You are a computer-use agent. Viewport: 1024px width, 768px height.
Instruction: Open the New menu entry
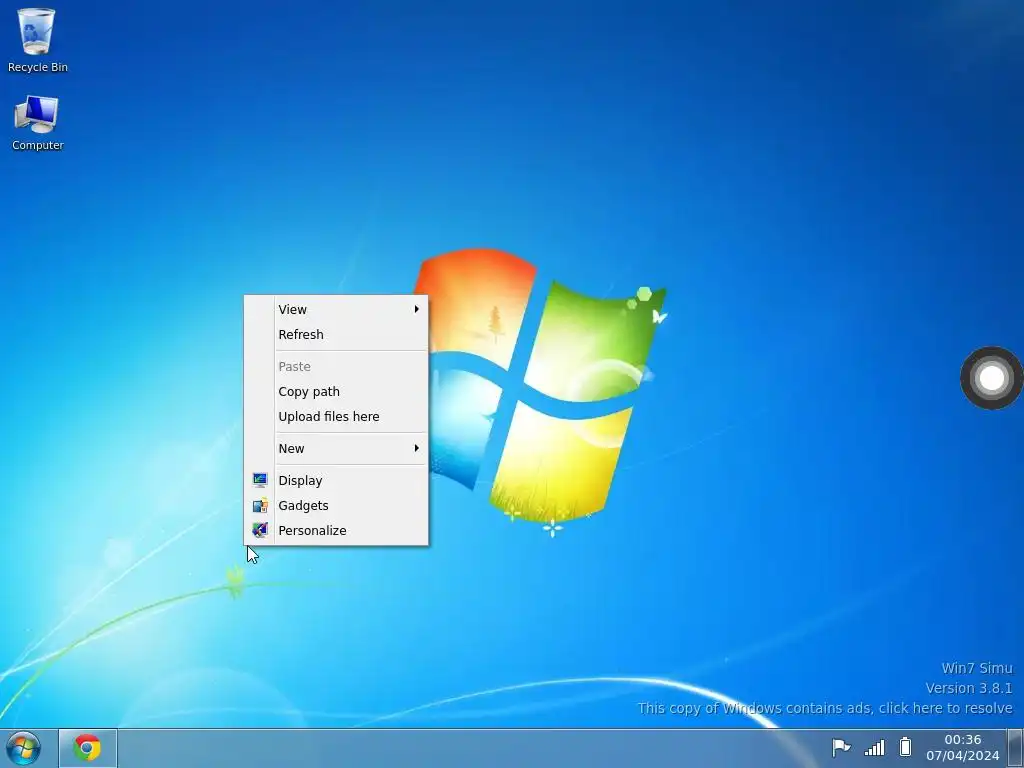point(336,448)
